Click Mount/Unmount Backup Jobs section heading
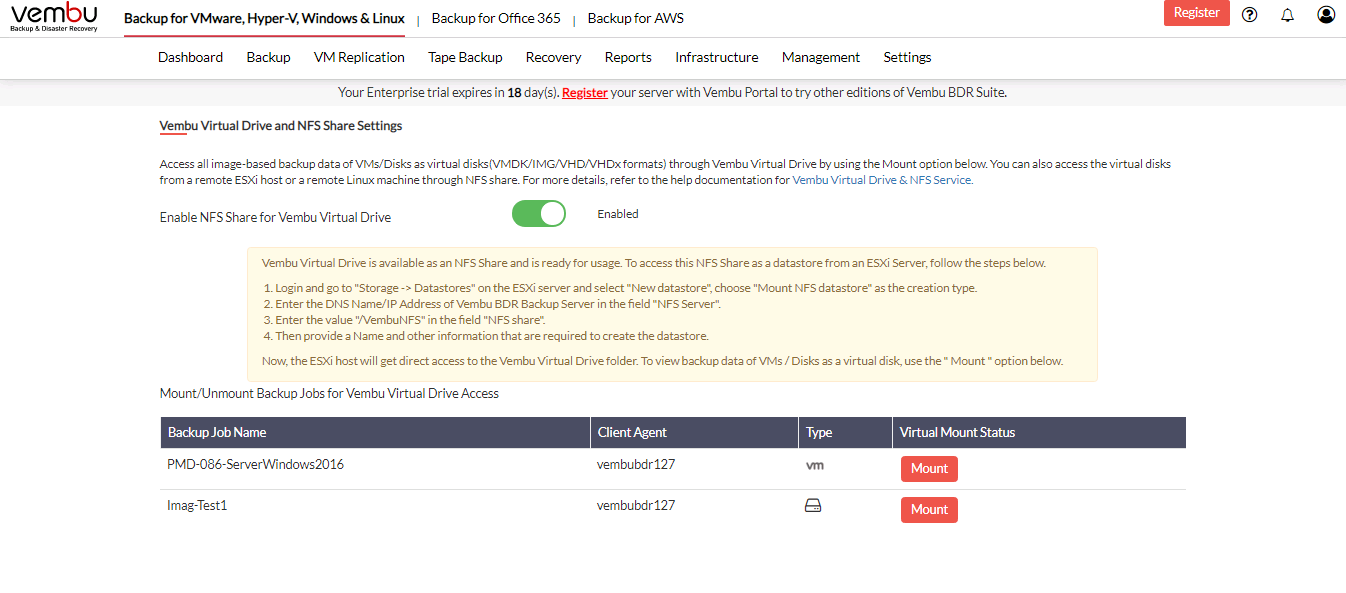 pos(329,393)
